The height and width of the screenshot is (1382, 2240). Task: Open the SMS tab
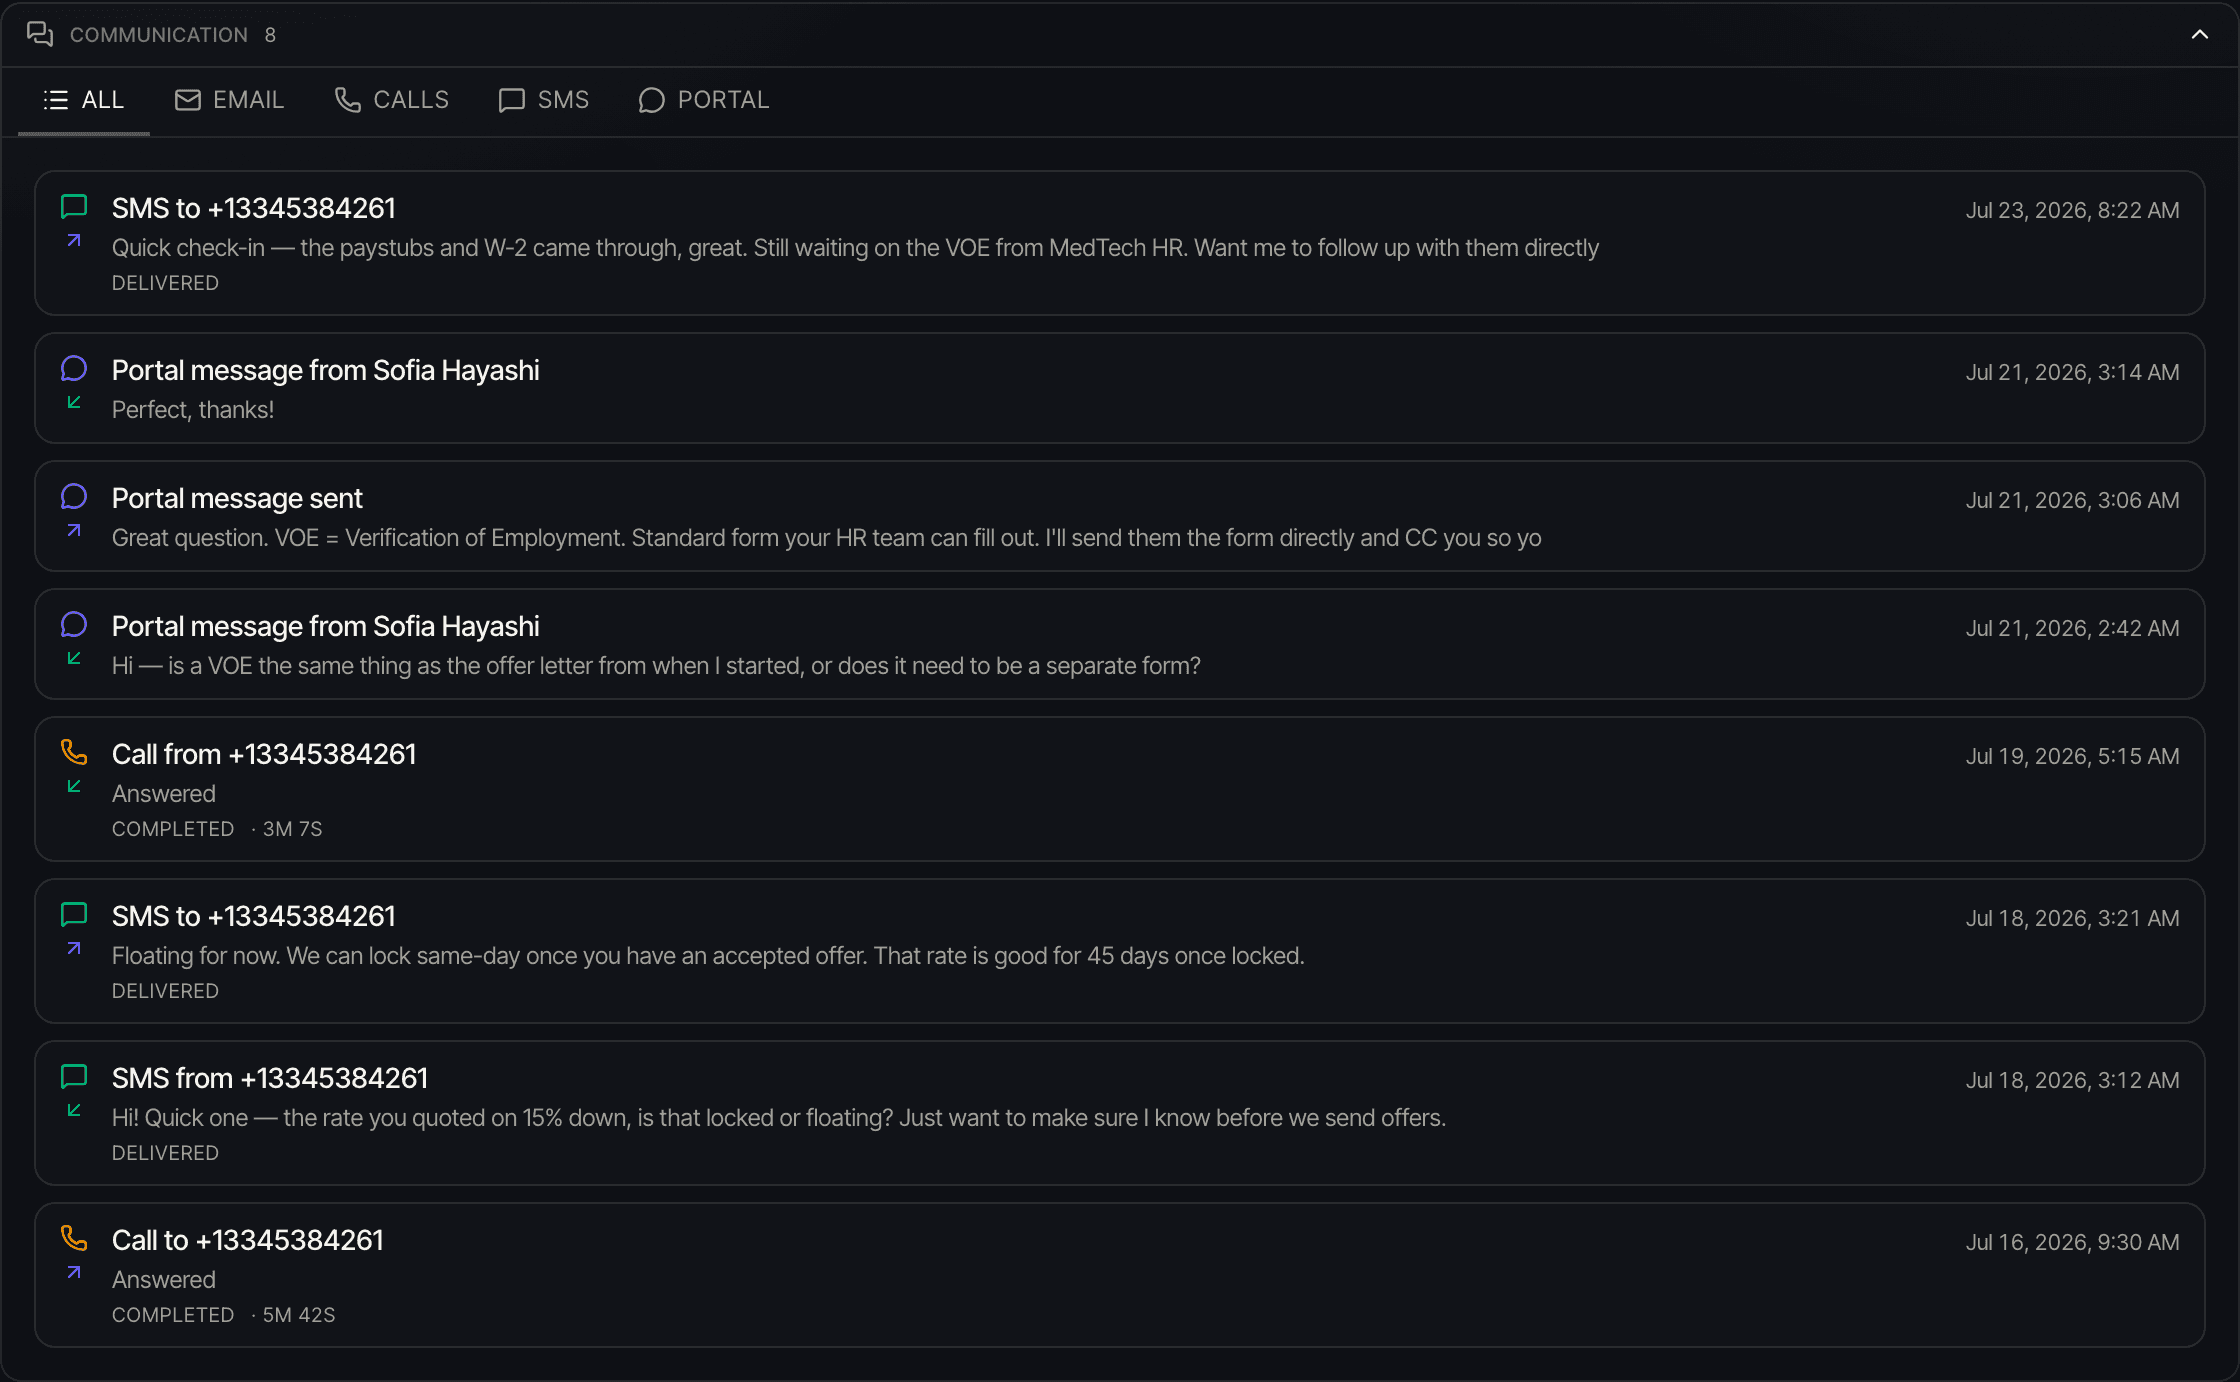tap(544, 100)
